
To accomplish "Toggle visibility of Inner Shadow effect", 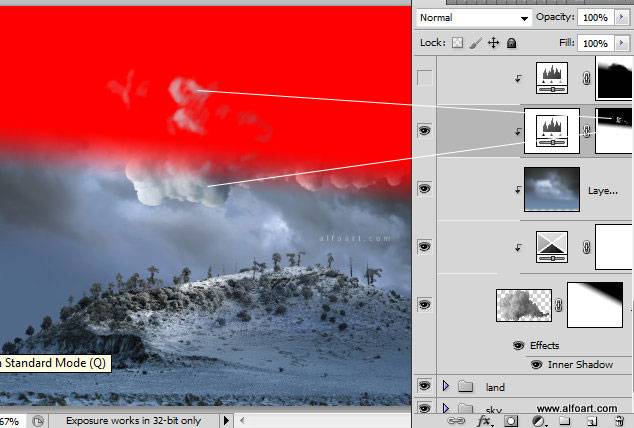I will (536, 365).
